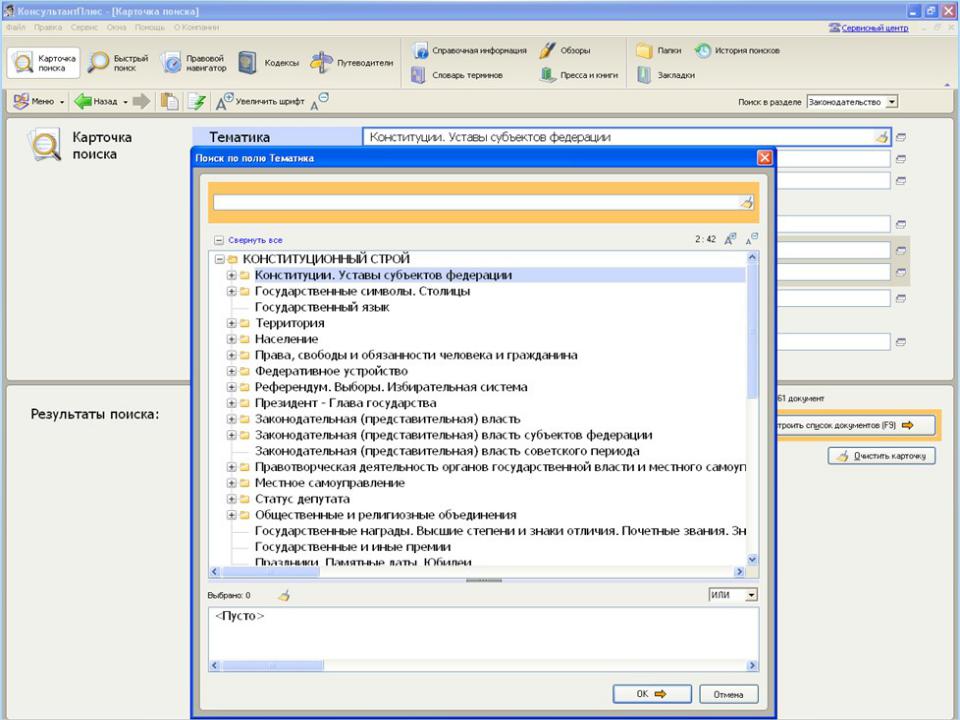Open Словарь терминов
Image resolution: width=960 pixels, height=720 pixels.
[x=457, y=75]
